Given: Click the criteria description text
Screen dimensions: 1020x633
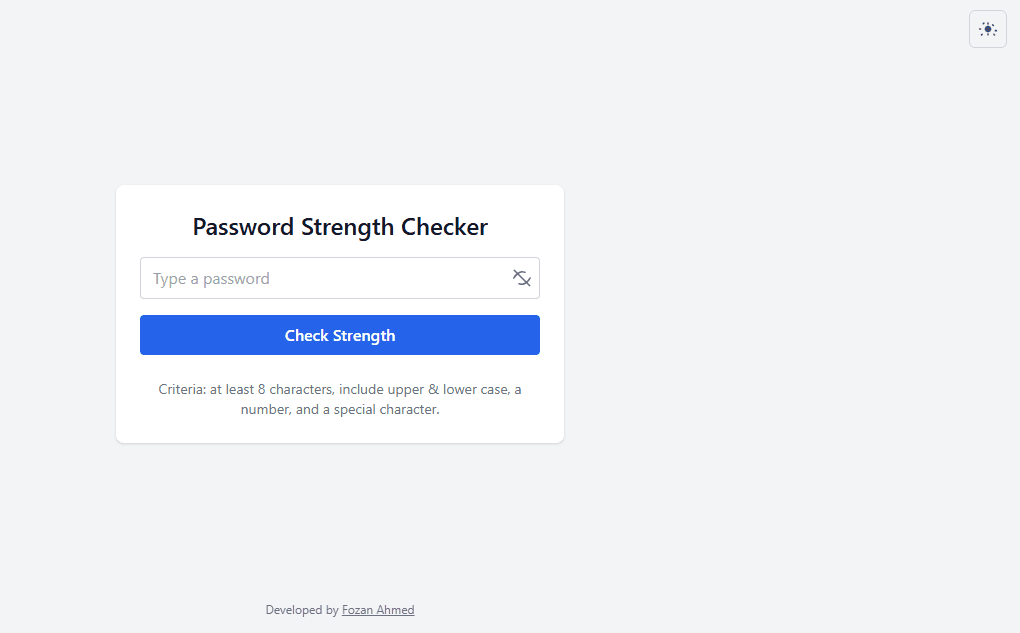Looking at the screenshot, I should tap(339, 399).
